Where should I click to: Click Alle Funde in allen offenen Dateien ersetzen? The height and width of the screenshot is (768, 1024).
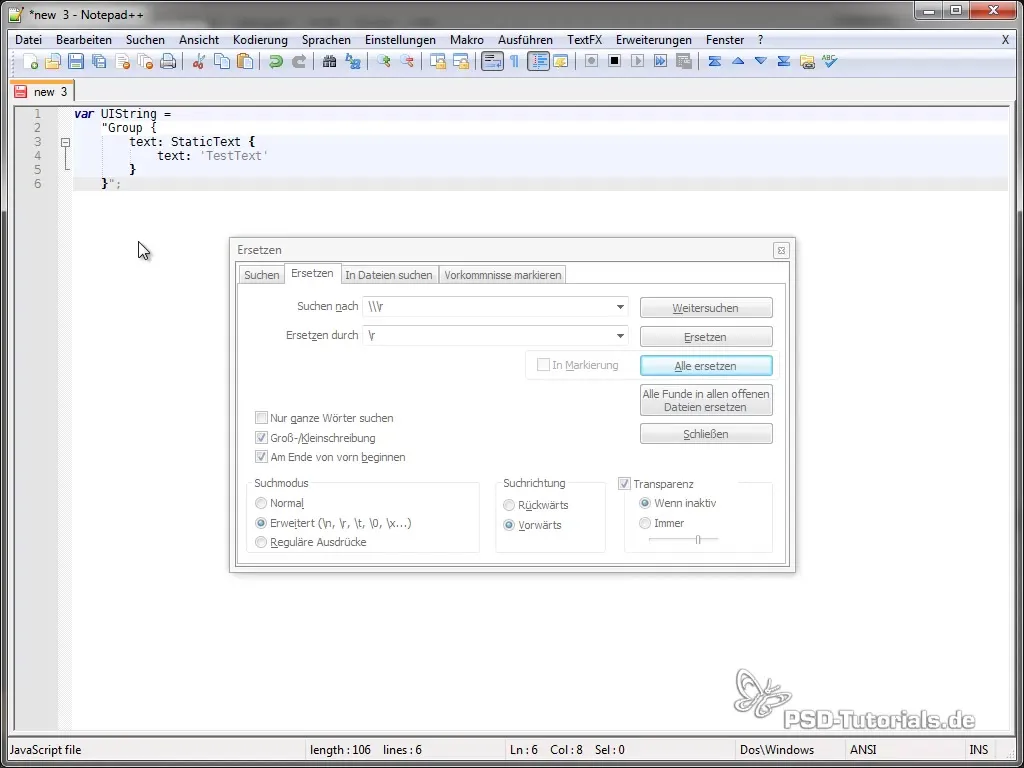click(x=706, y=400)
